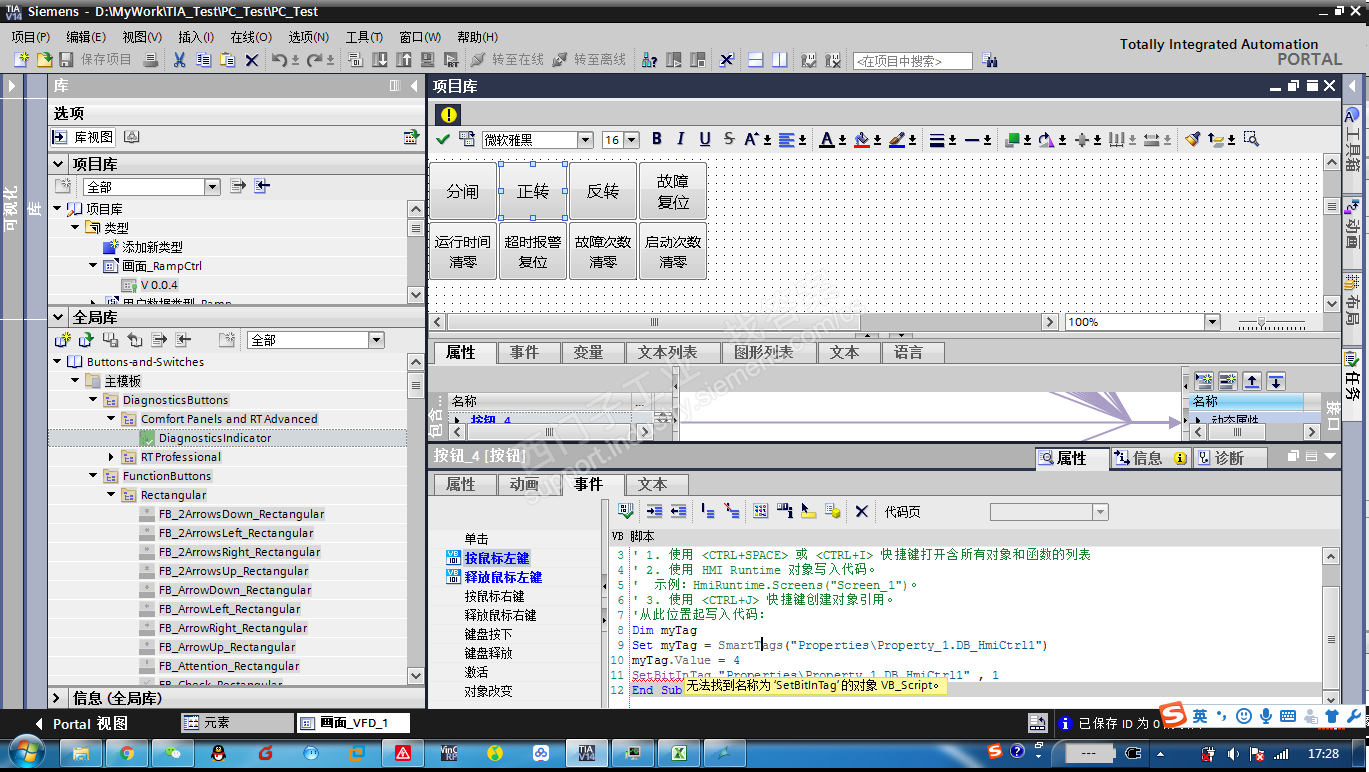Toggle italic text formatting
This screenshot has width=1369, height=772.
click(681, 139)
